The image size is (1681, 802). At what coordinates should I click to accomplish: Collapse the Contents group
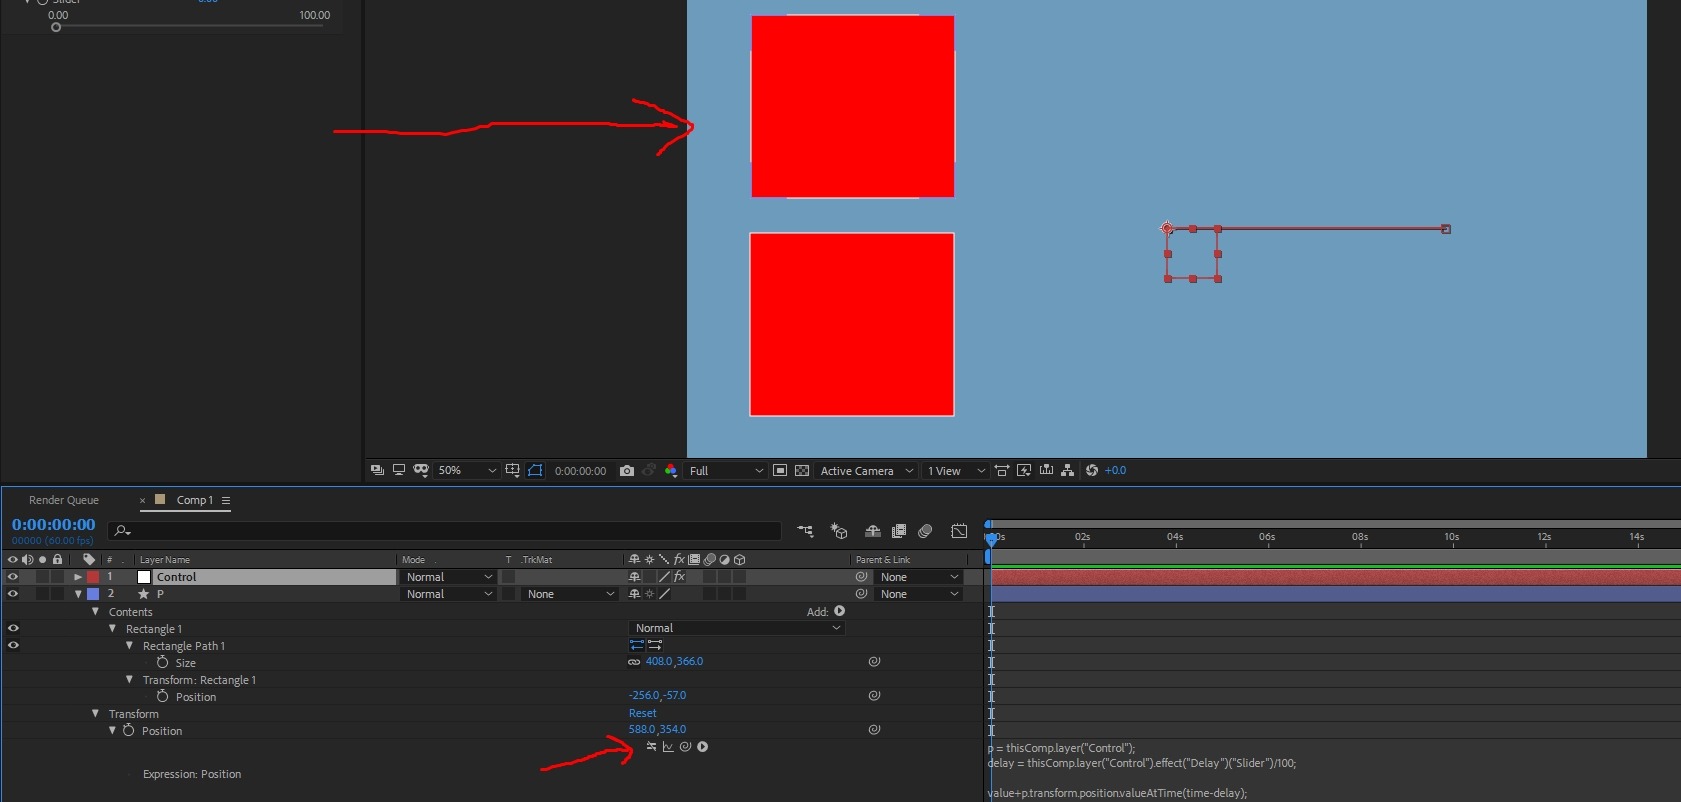coord(95,611)
